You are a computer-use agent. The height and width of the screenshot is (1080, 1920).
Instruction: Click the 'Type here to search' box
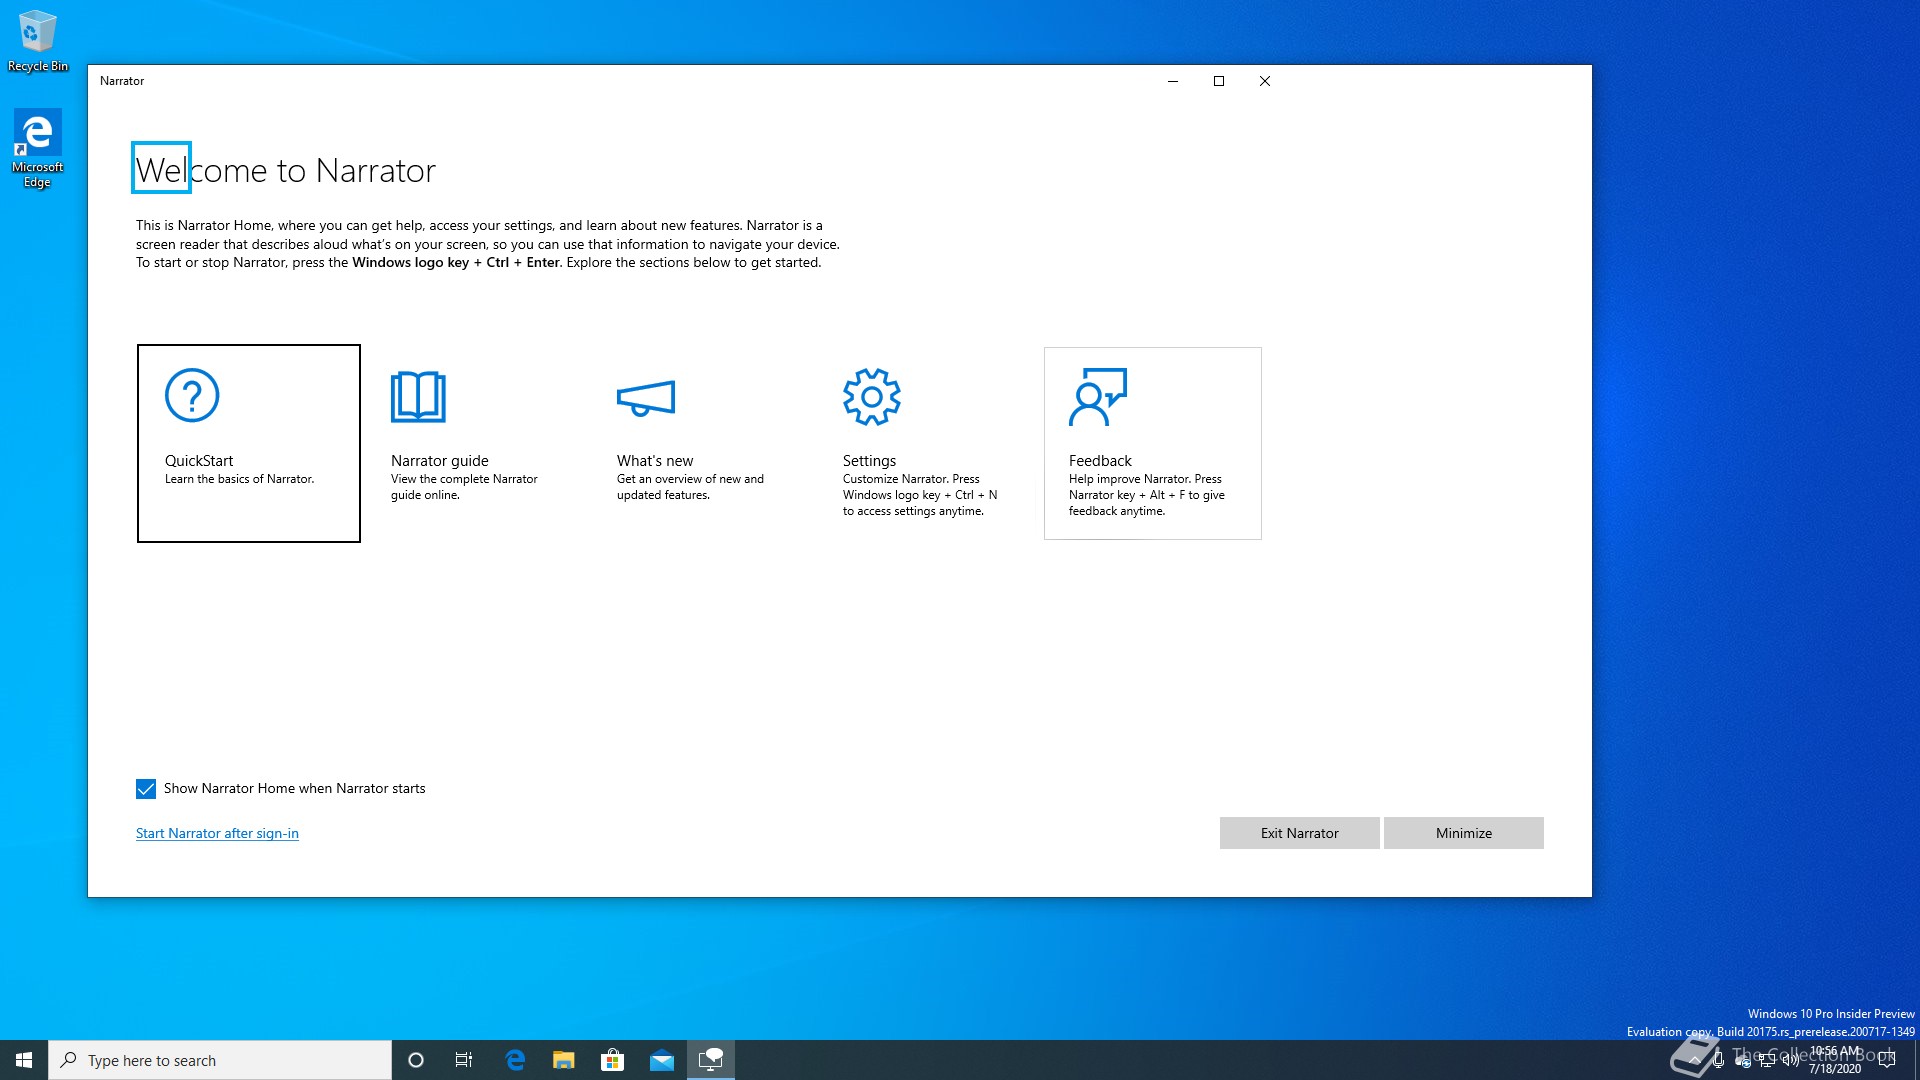[x=220, y=1060]
